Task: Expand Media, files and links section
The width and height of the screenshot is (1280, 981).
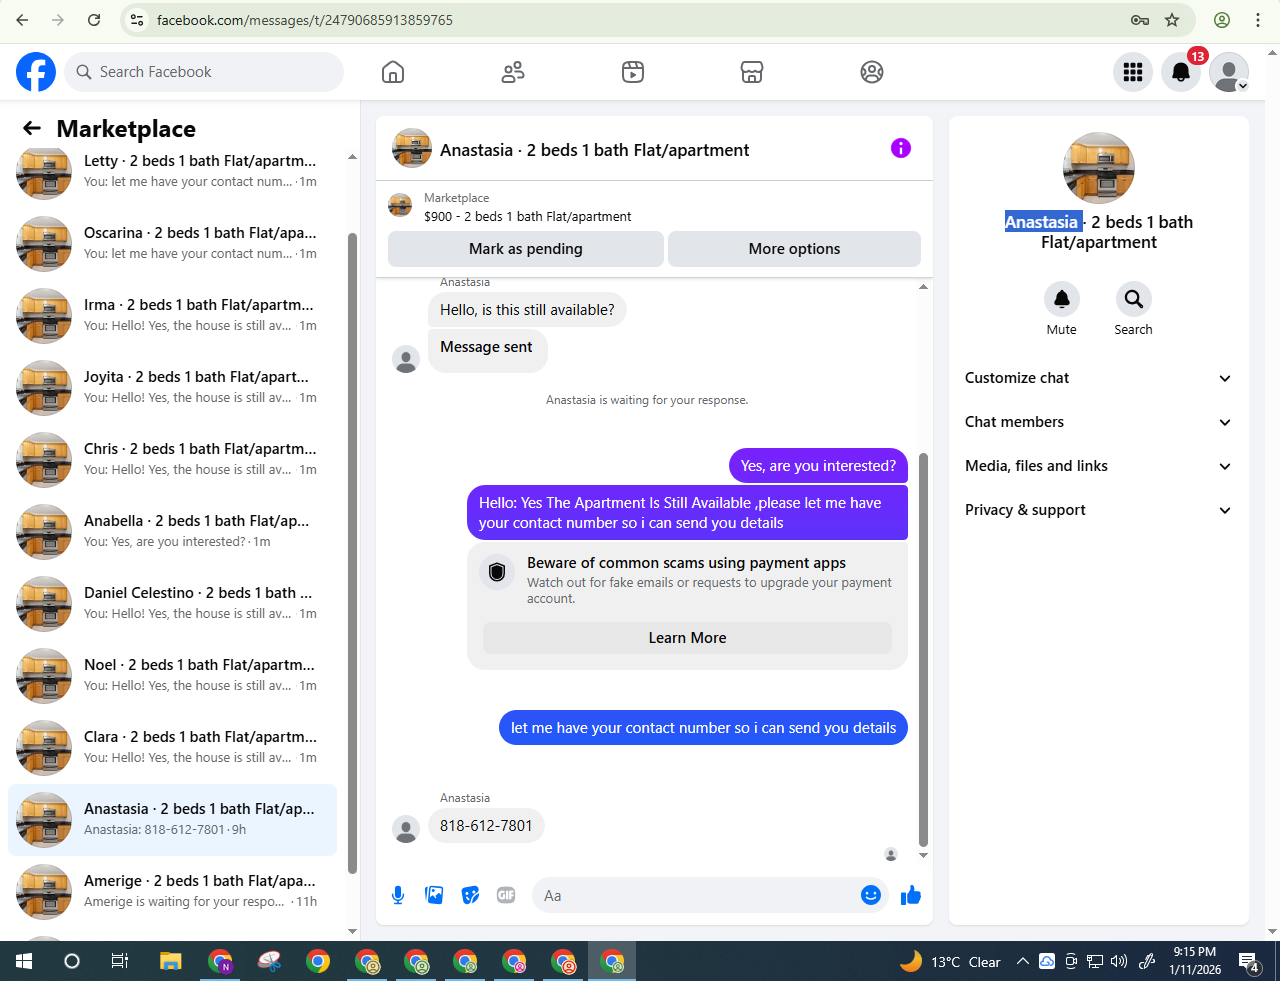Action: click(x=1098, y=466)
